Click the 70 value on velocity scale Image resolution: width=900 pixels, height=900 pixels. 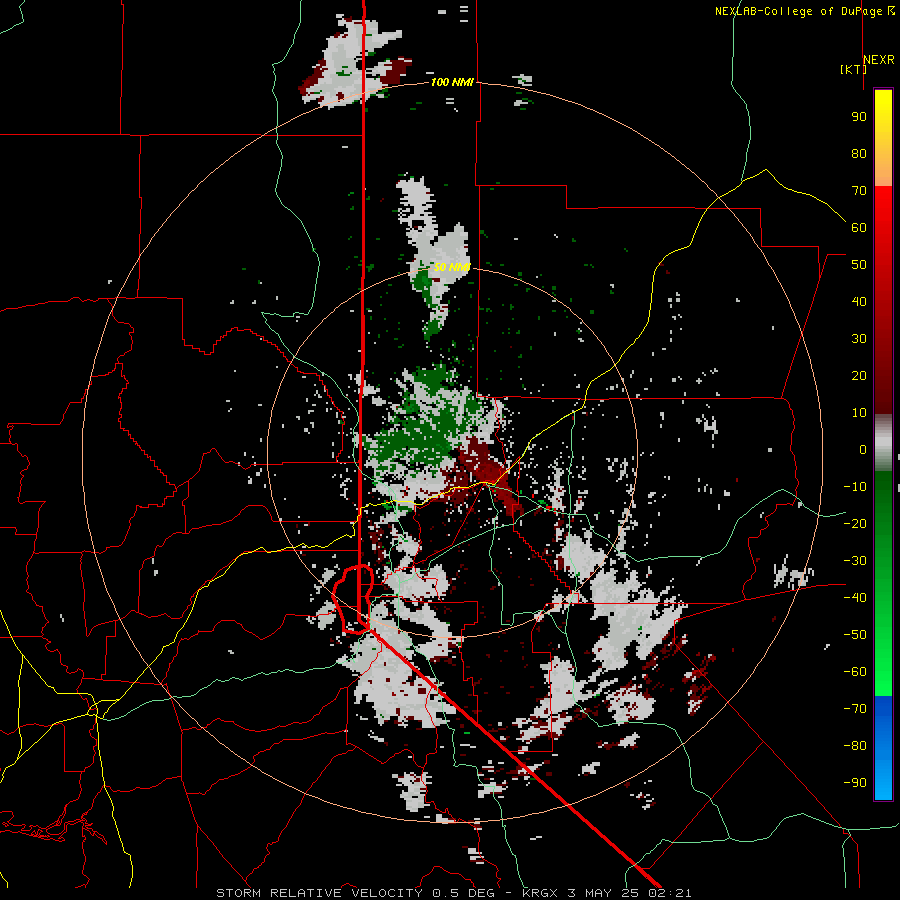point(859,191)
